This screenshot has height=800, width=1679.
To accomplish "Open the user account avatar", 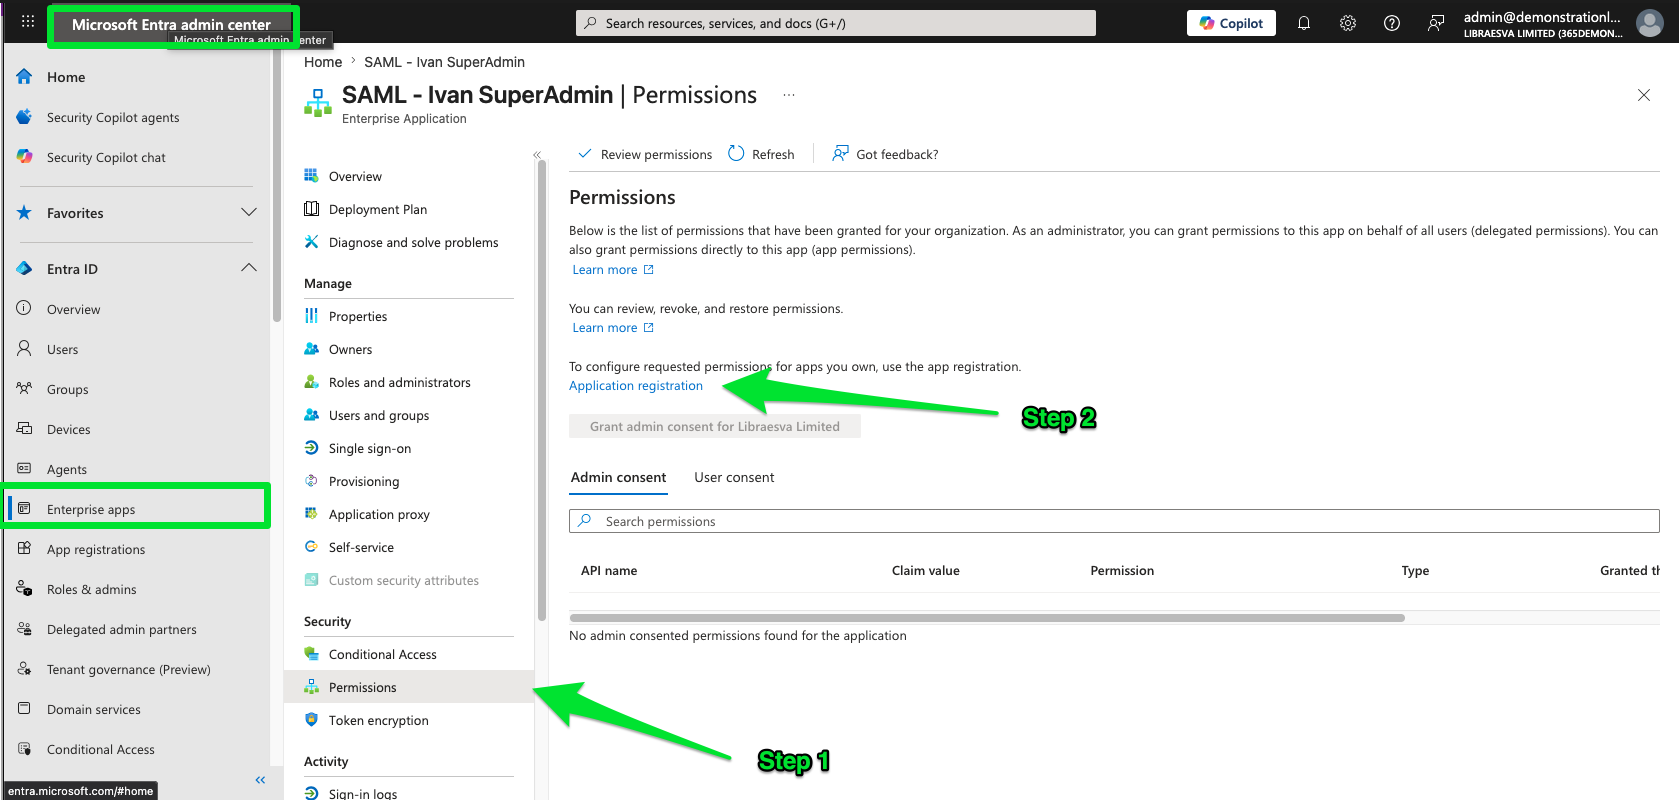I will click(1650, 23).
